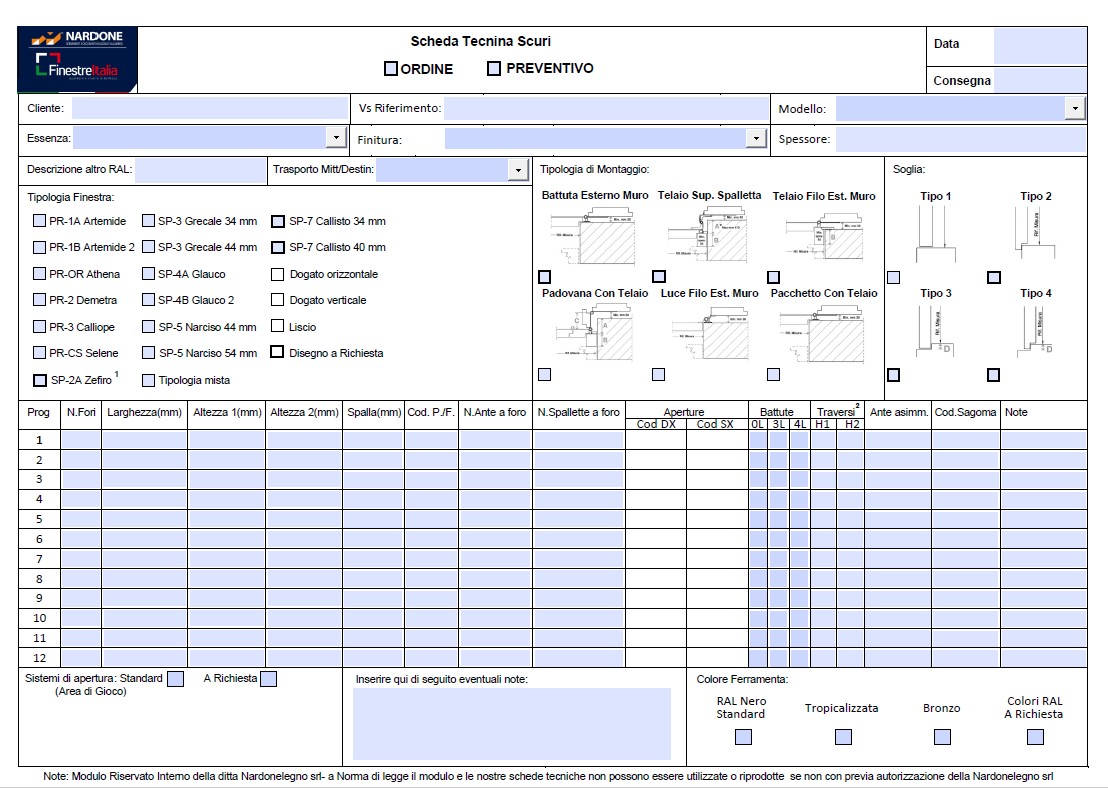Expand the Trasporto Mitt/Destin dropdown
The height and width of the screenshot is (788, 1108).
pyautogui.click(x=518, y=170)
